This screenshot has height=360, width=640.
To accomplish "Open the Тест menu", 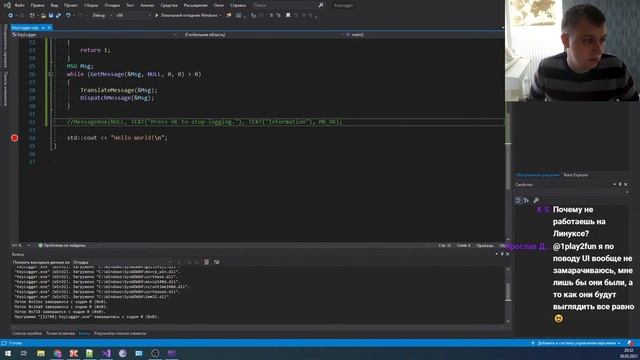I will (x=130, y=5).
